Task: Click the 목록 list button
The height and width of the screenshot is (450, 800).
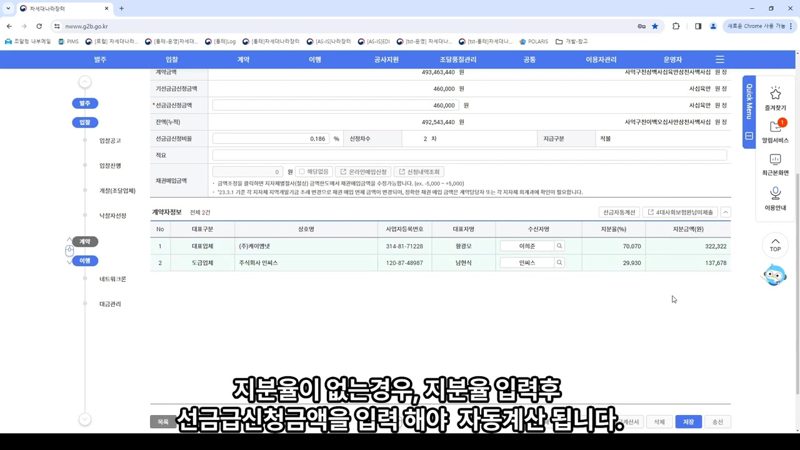Action: click(x=163, y=422)
